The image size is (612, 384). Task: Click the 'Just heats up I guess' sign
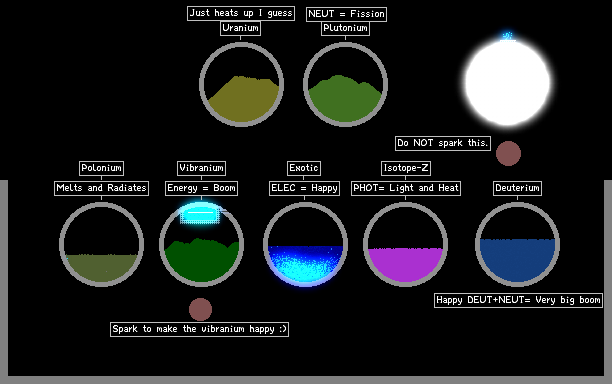(241, 13)
